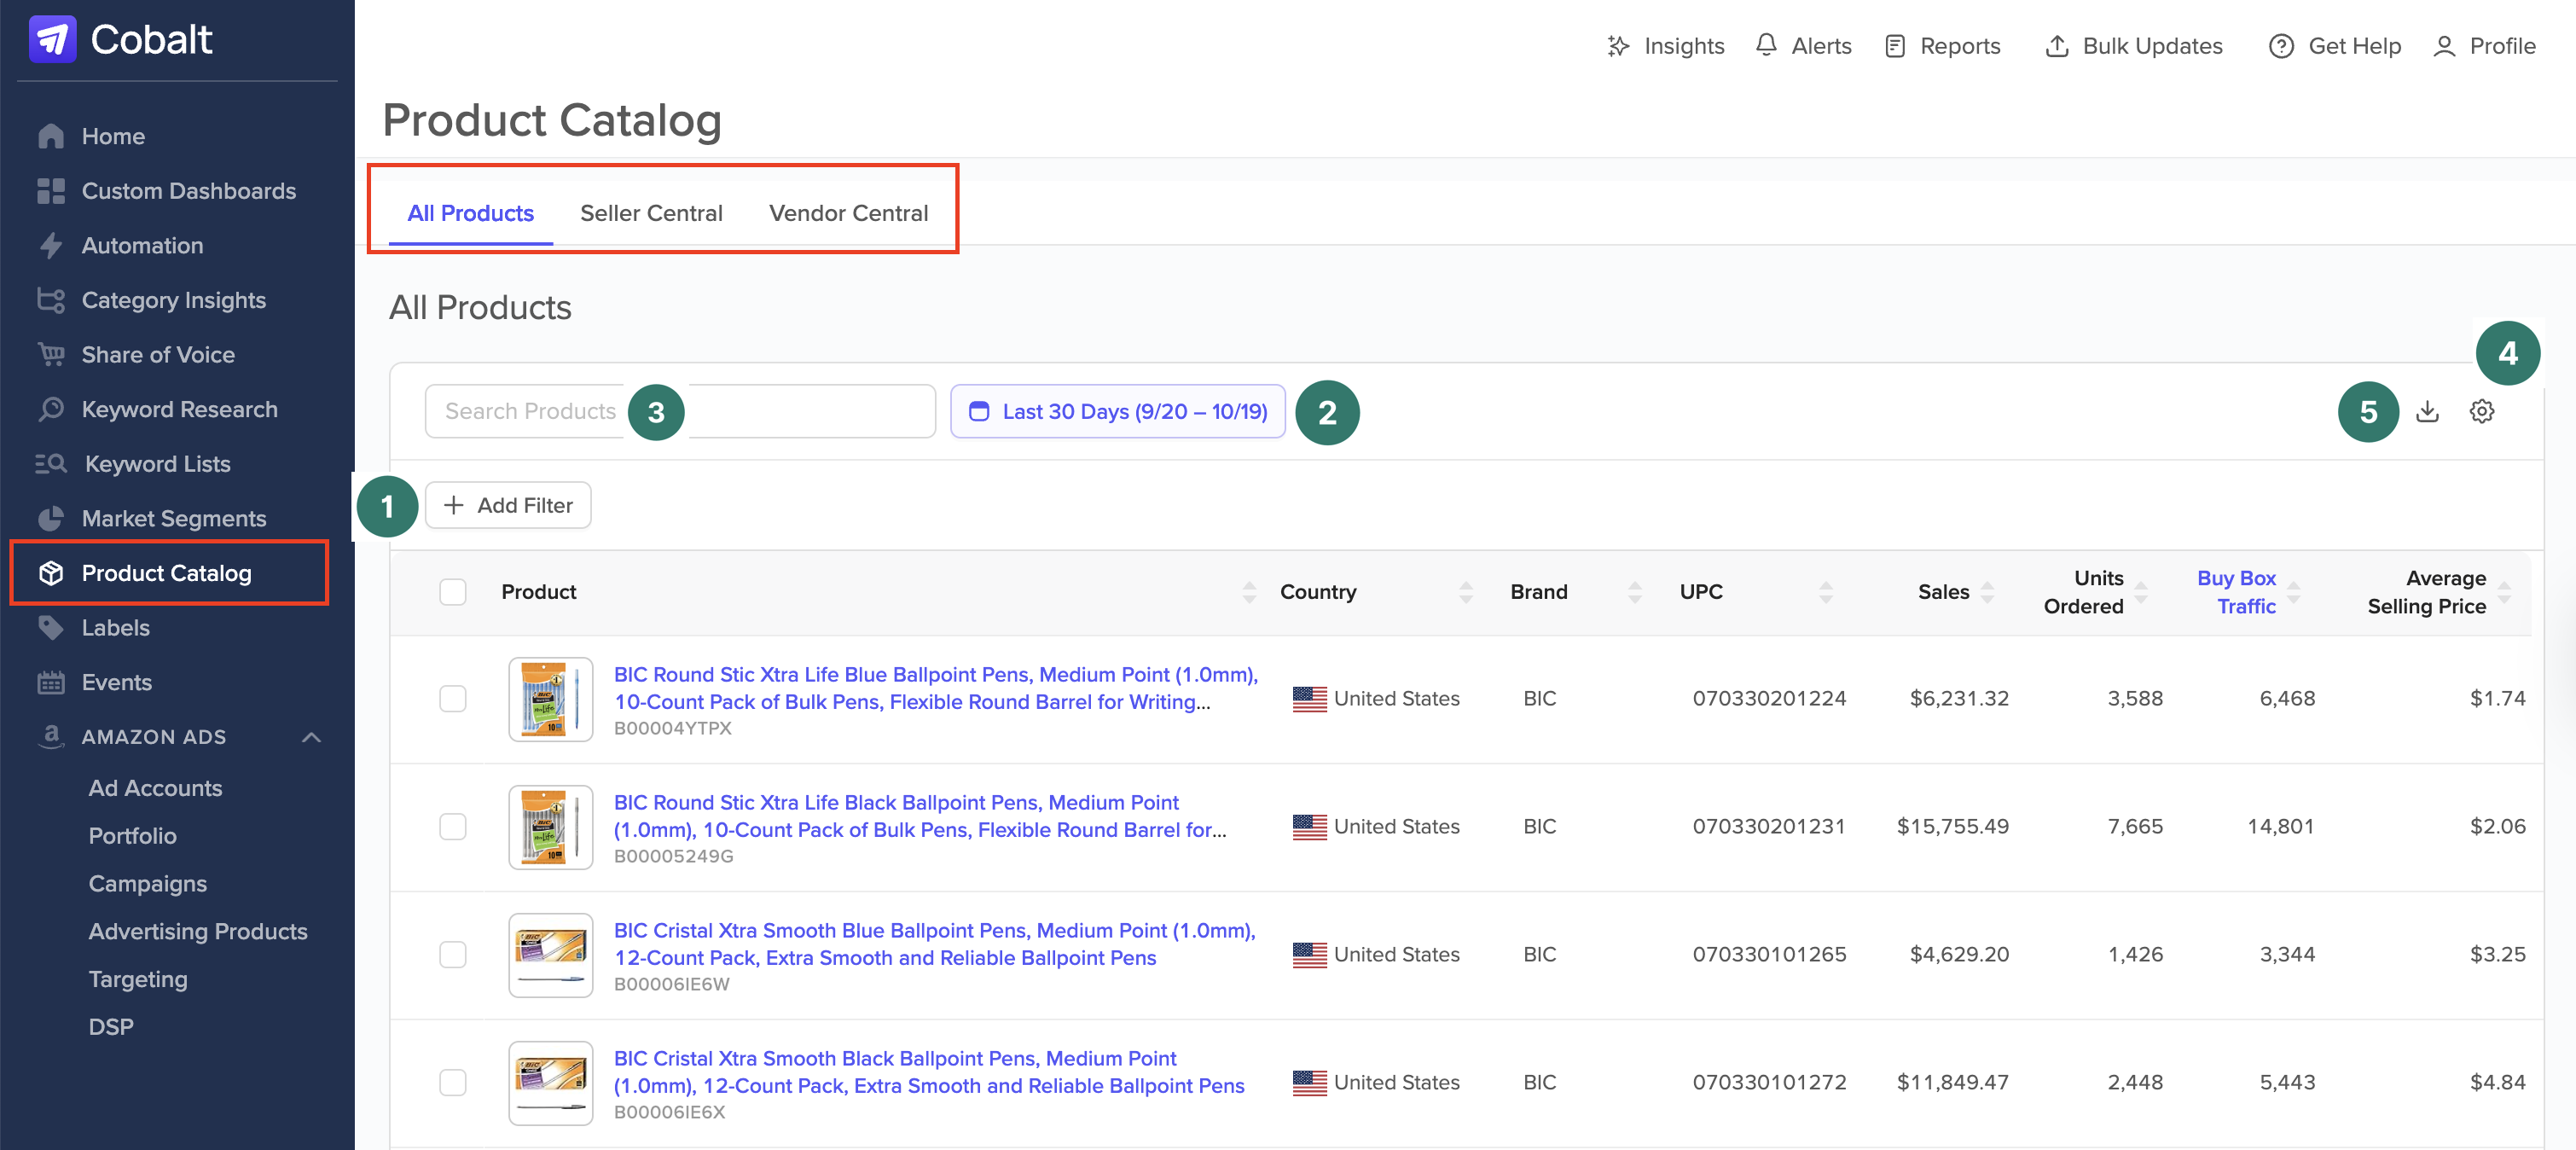Open Ad Accounts in the sidebar
The image size is (2576, 1150).
click(155, 788)
